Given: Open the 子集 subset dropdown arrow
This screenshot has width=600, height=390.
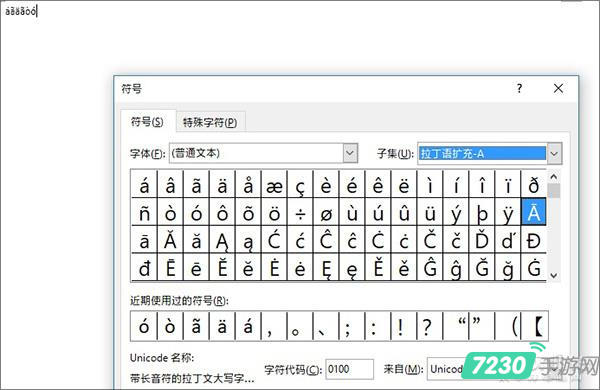Looking at the screenshot, I should tap(554, 153).
